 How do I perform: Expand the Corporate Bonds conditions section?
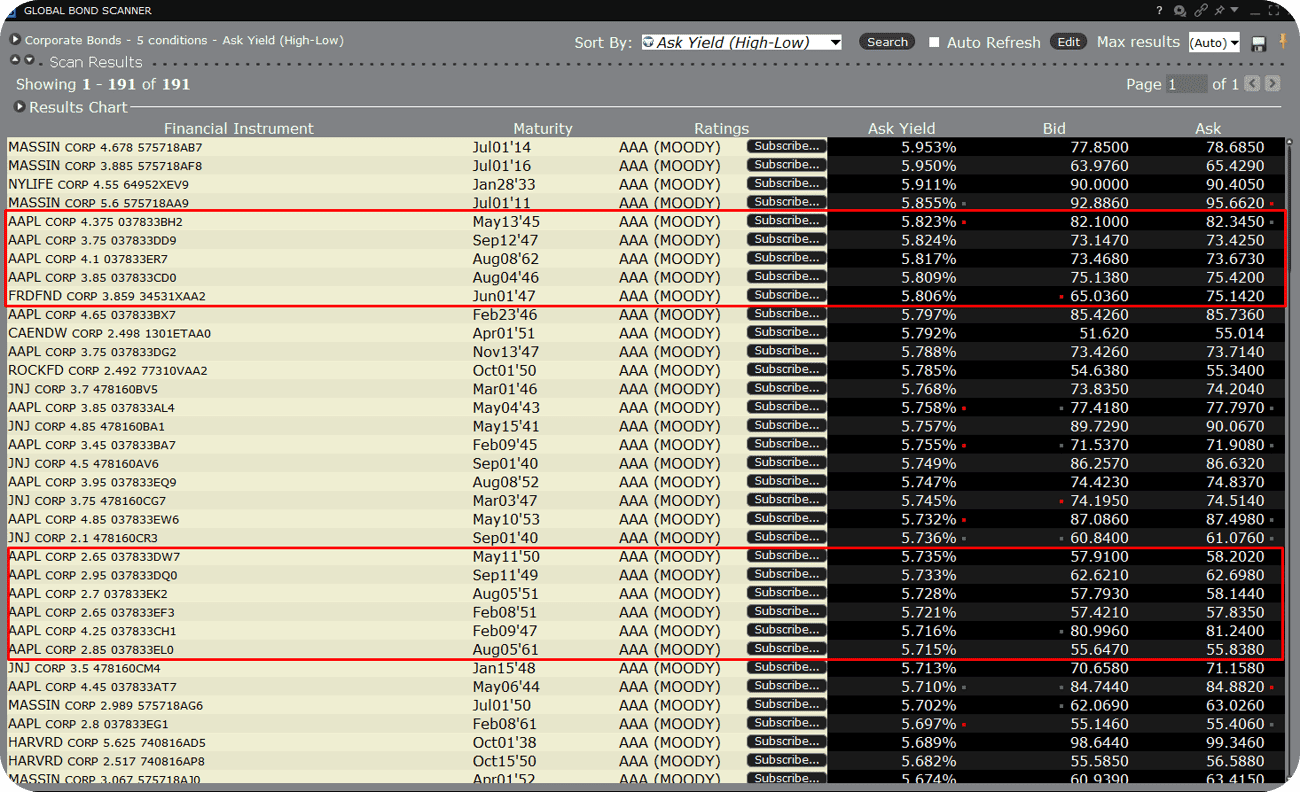tap(16, 40)
